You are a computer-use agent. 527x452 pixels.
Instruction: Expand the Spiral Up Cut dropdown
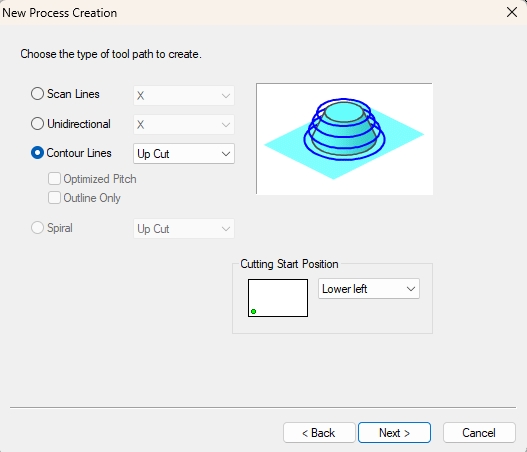click(x=184, y=229)
